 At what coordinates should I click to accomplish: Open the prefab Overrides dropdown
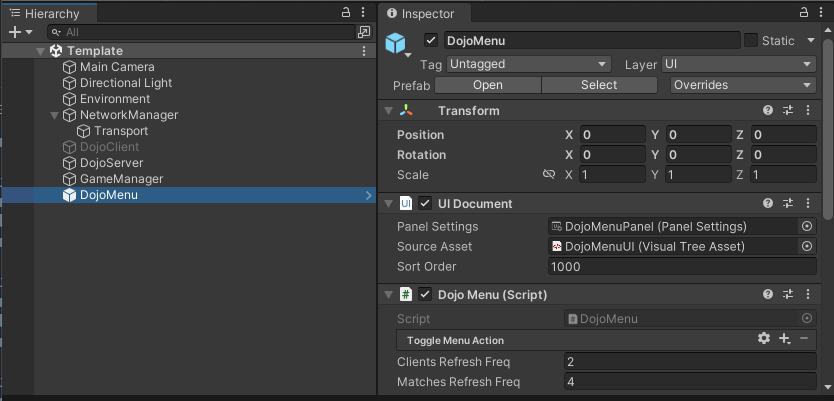point(743,85)
